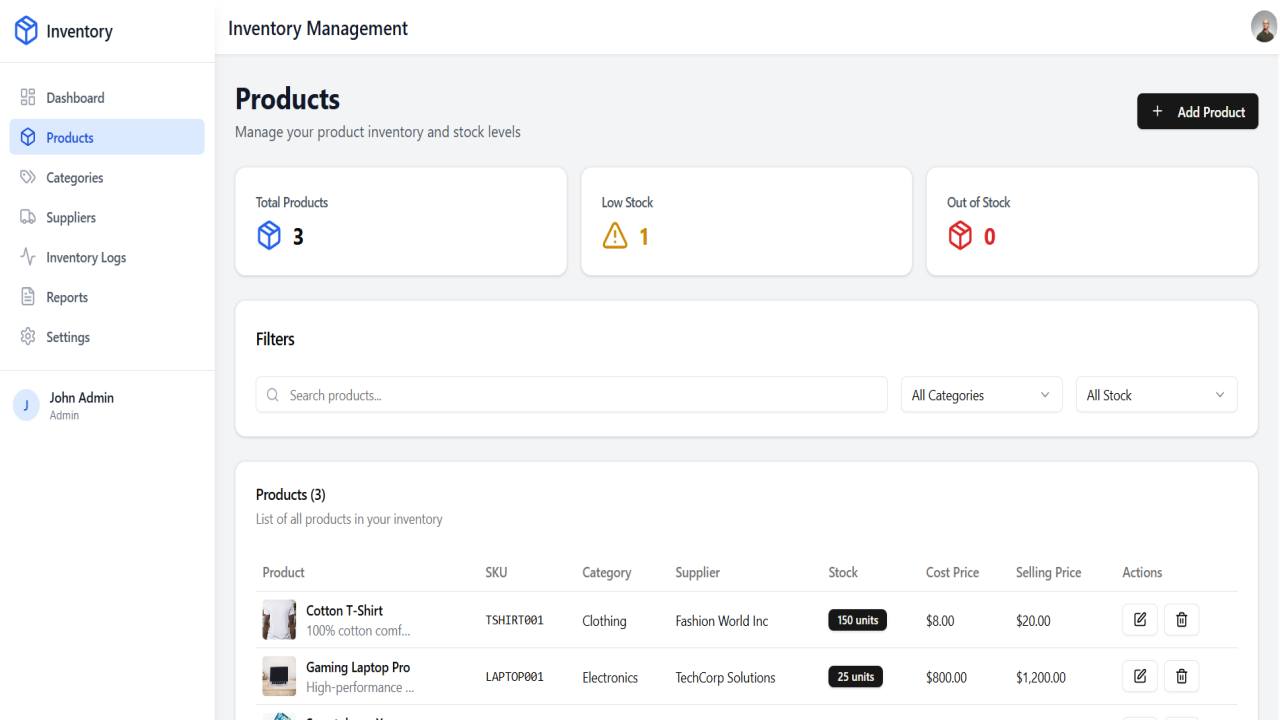Click the Add Product button
Screen dimensions: 1280x720
(x=1197, y=112)
